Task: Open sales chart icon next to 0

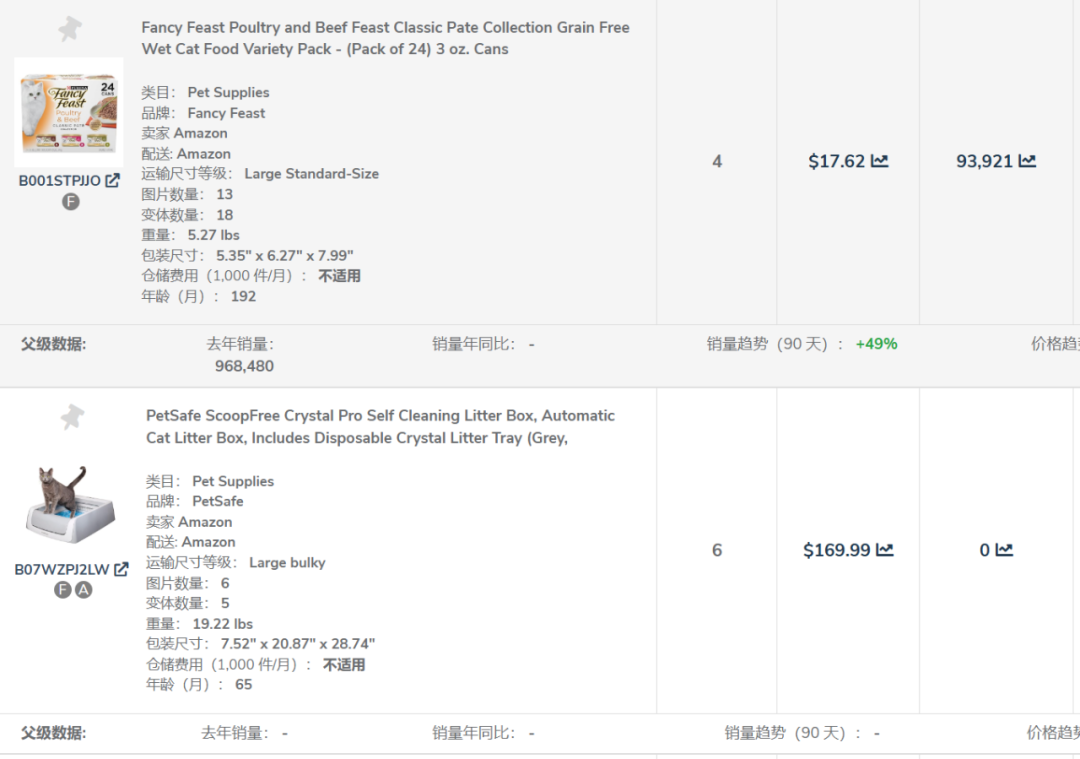Action: 1004,550
